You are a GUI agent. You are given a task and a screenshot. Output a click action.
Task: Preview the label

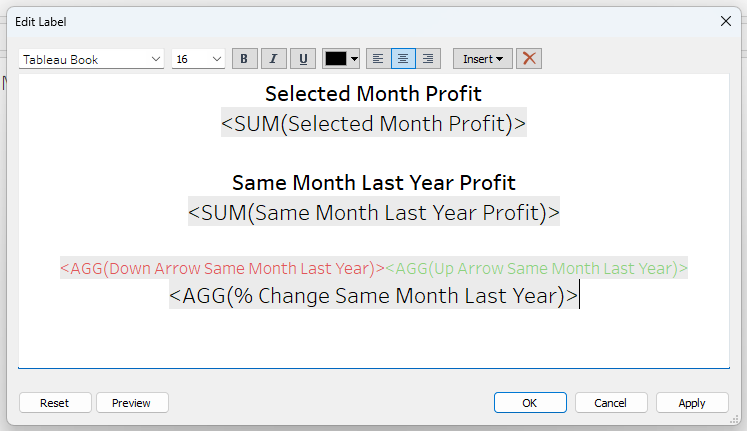click(132, 403)
